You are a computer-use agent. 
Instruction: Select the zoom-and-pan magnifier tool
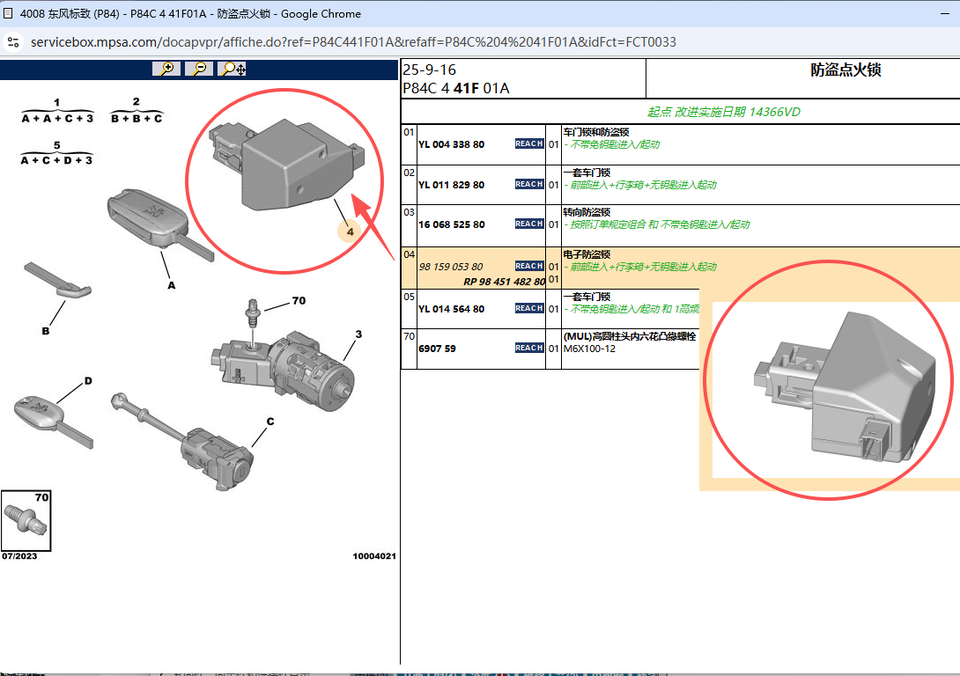coord(234,68)
